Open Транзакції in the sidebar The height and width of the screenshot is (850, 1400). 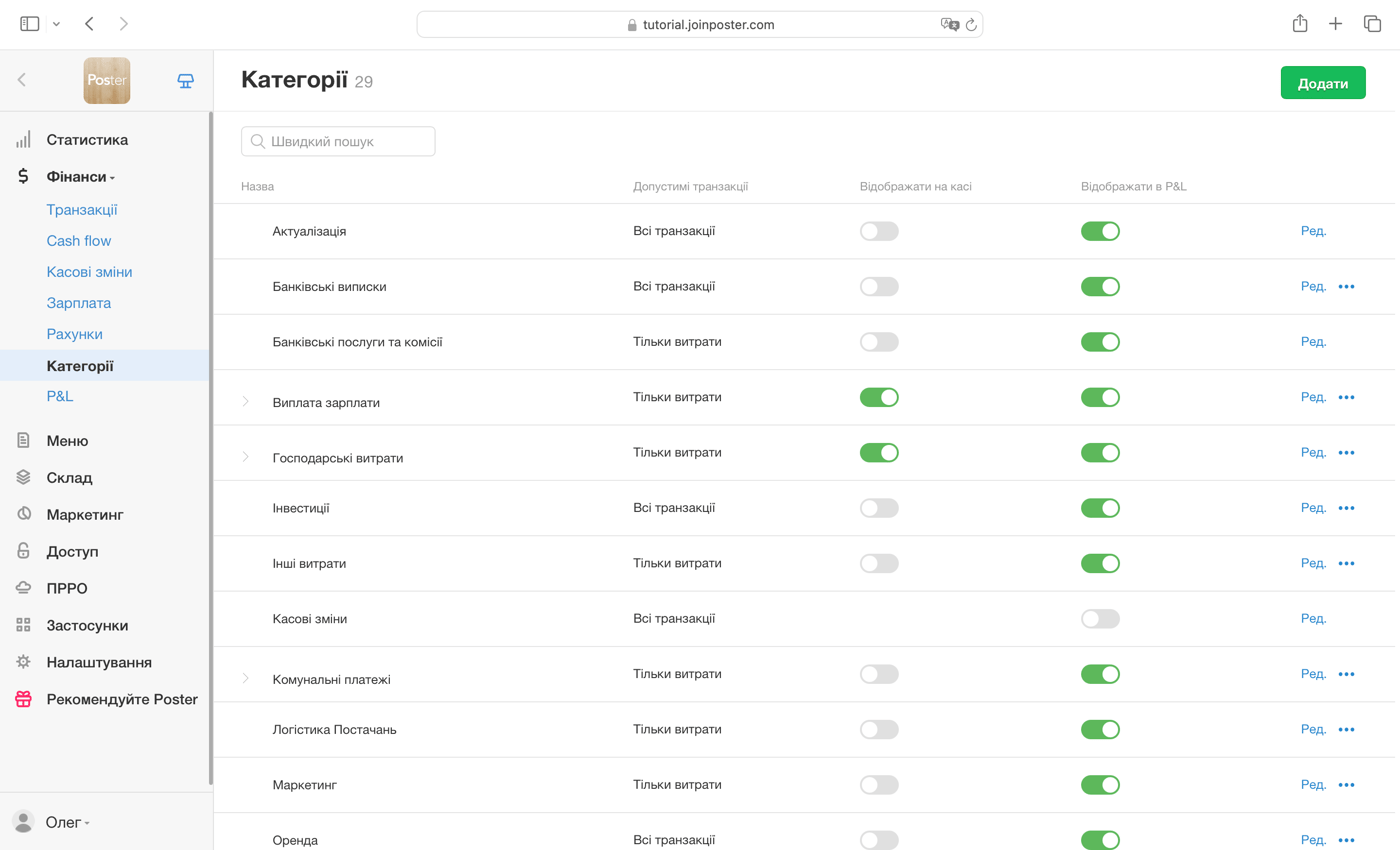tap(82, 210)
